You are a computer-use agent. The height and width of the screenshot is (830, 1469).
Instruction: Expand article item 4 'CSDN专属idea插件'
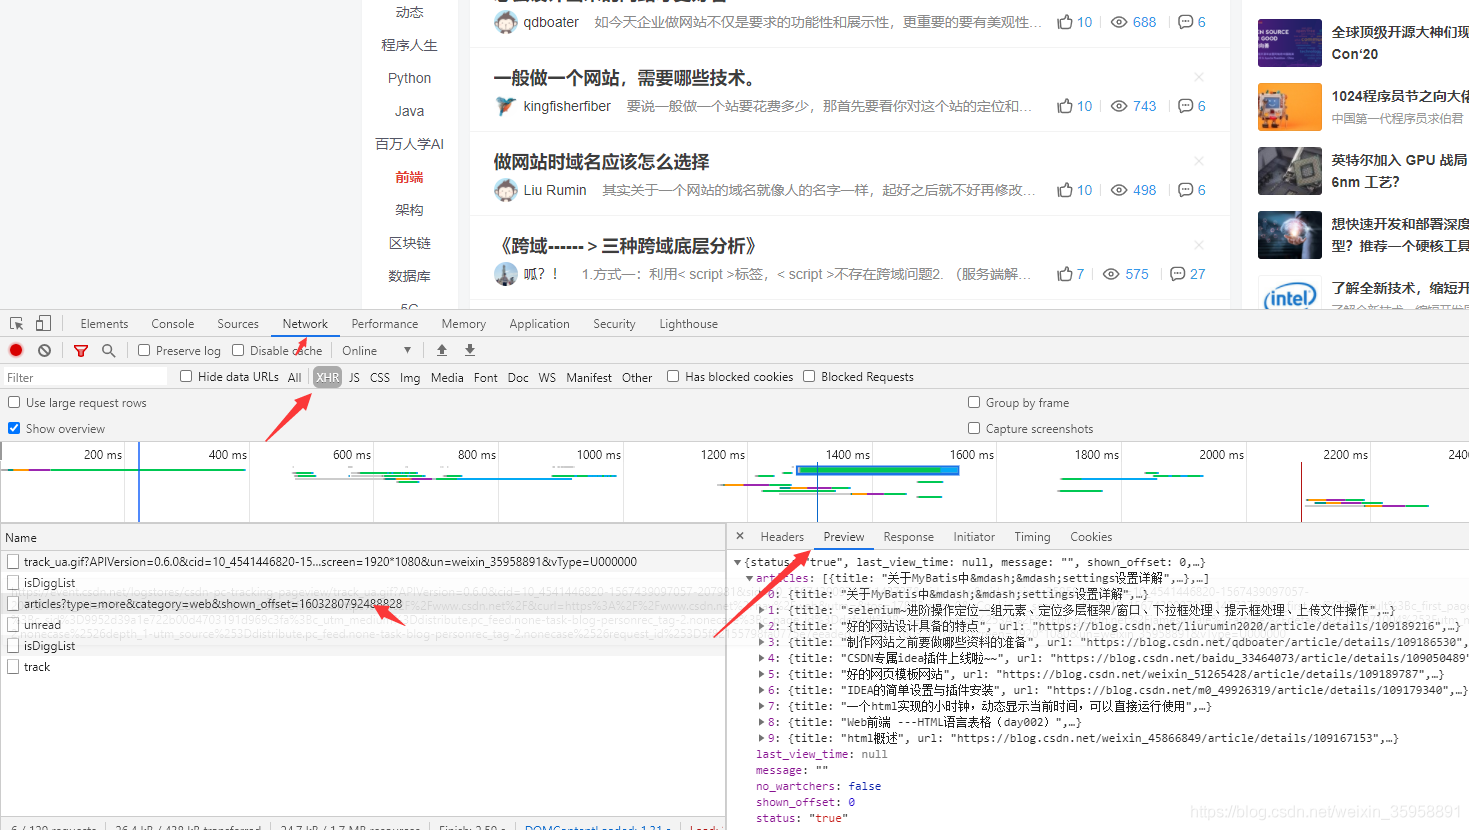pyautogui.click(x=762, y=658)
